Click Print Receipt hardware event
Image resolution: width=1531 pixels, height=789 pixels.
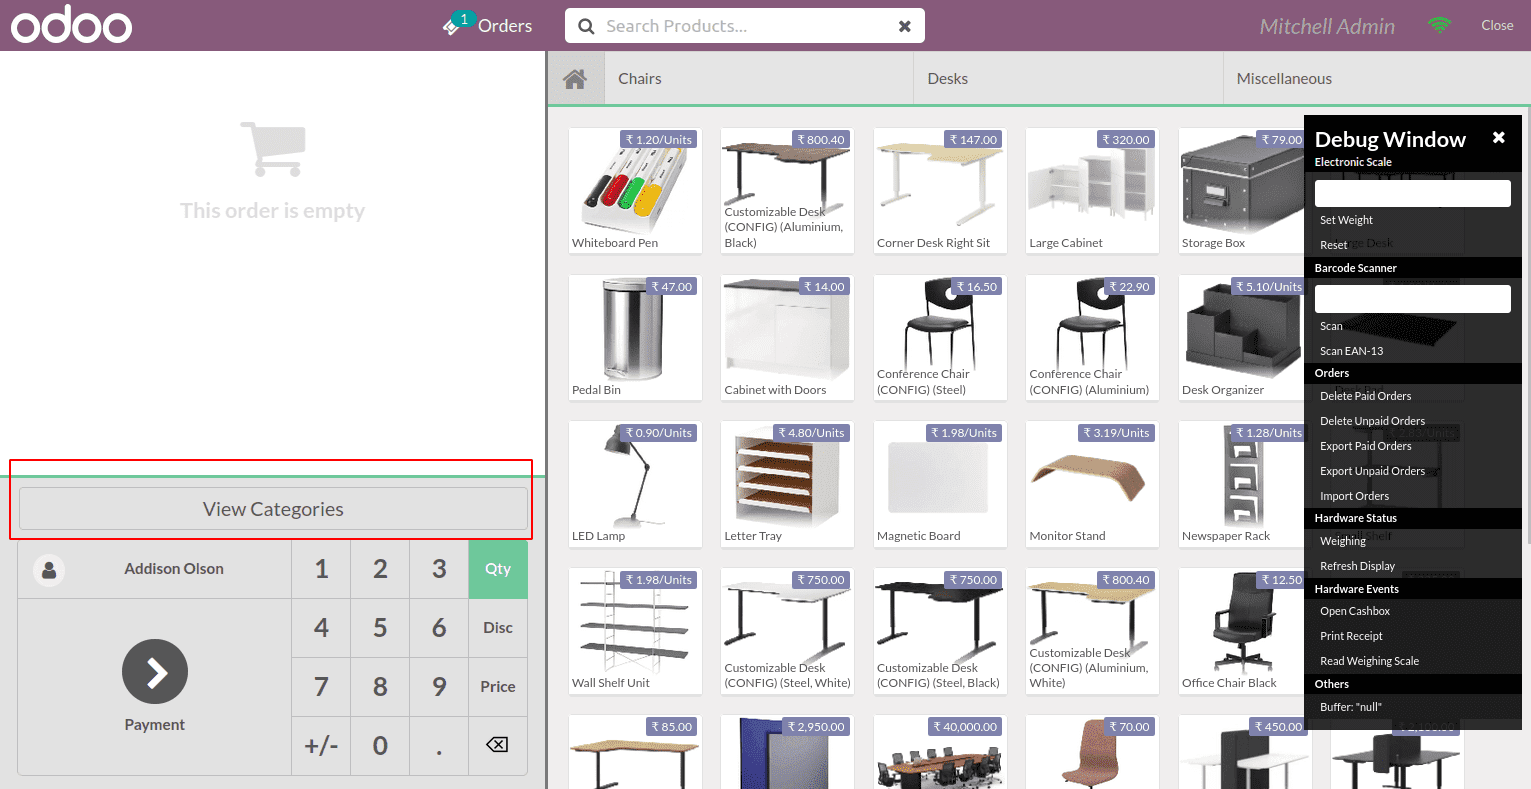[x=1351, y=636]
